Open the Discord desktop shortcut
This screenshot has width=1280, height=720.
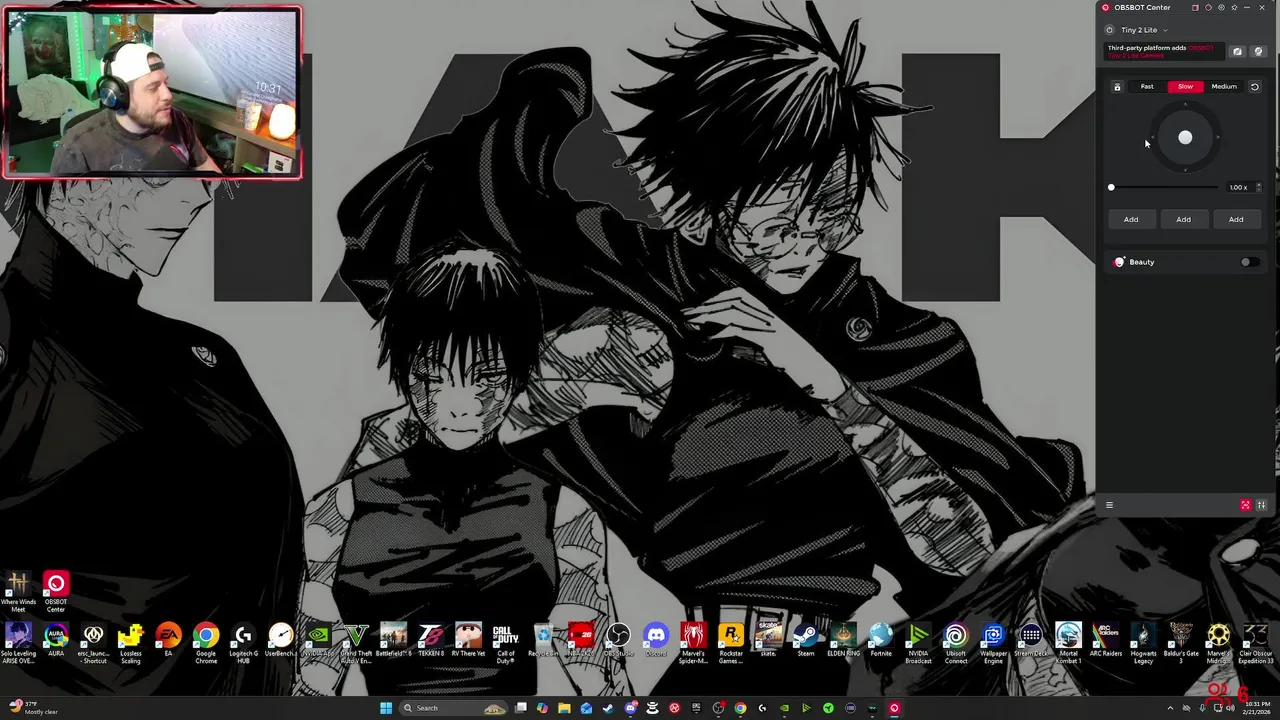656,640
